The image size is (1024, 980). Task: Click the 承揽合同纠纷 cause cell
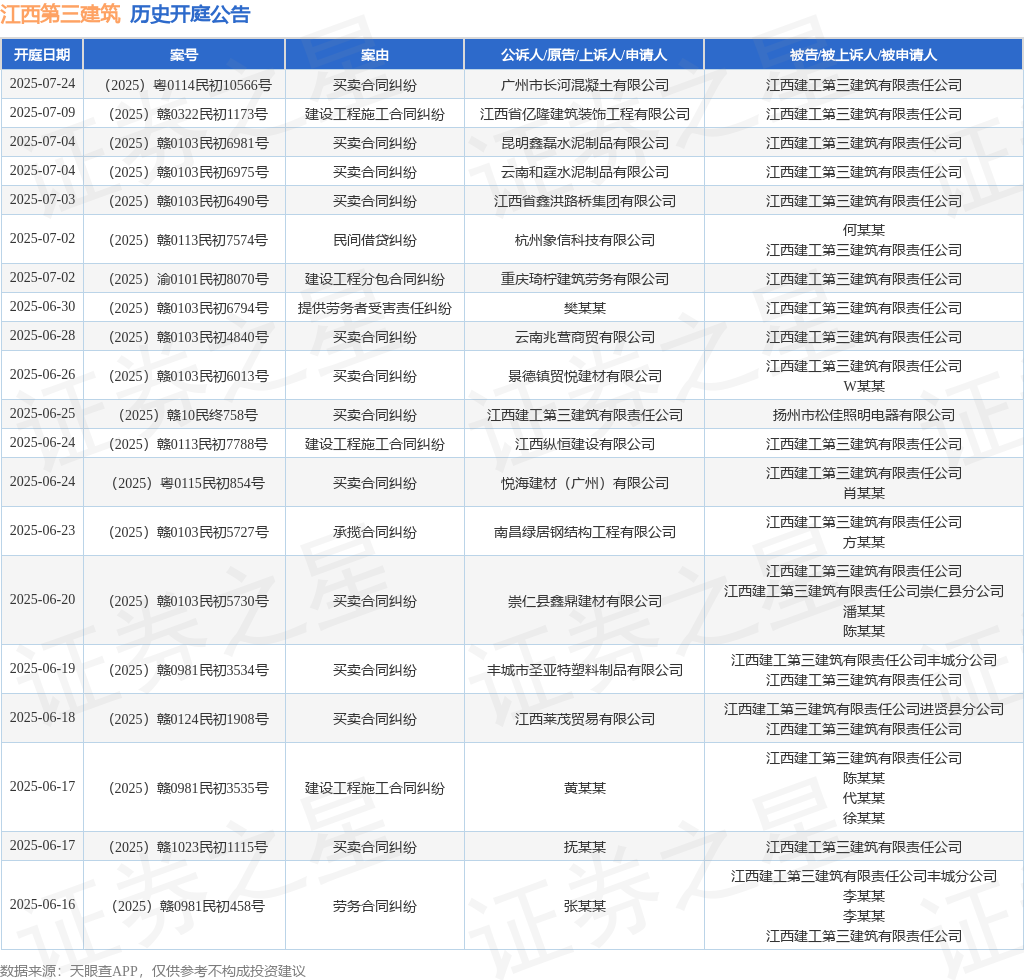(x=375, y=532)
